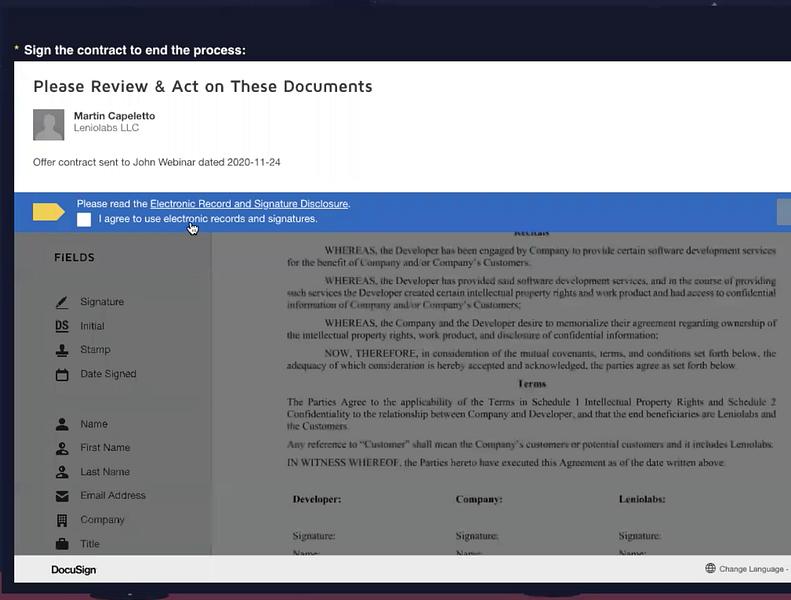The width and height of the screenshot is (791, 600).
Task: Click the Developer: heading in the document
Action: point(317,499)
